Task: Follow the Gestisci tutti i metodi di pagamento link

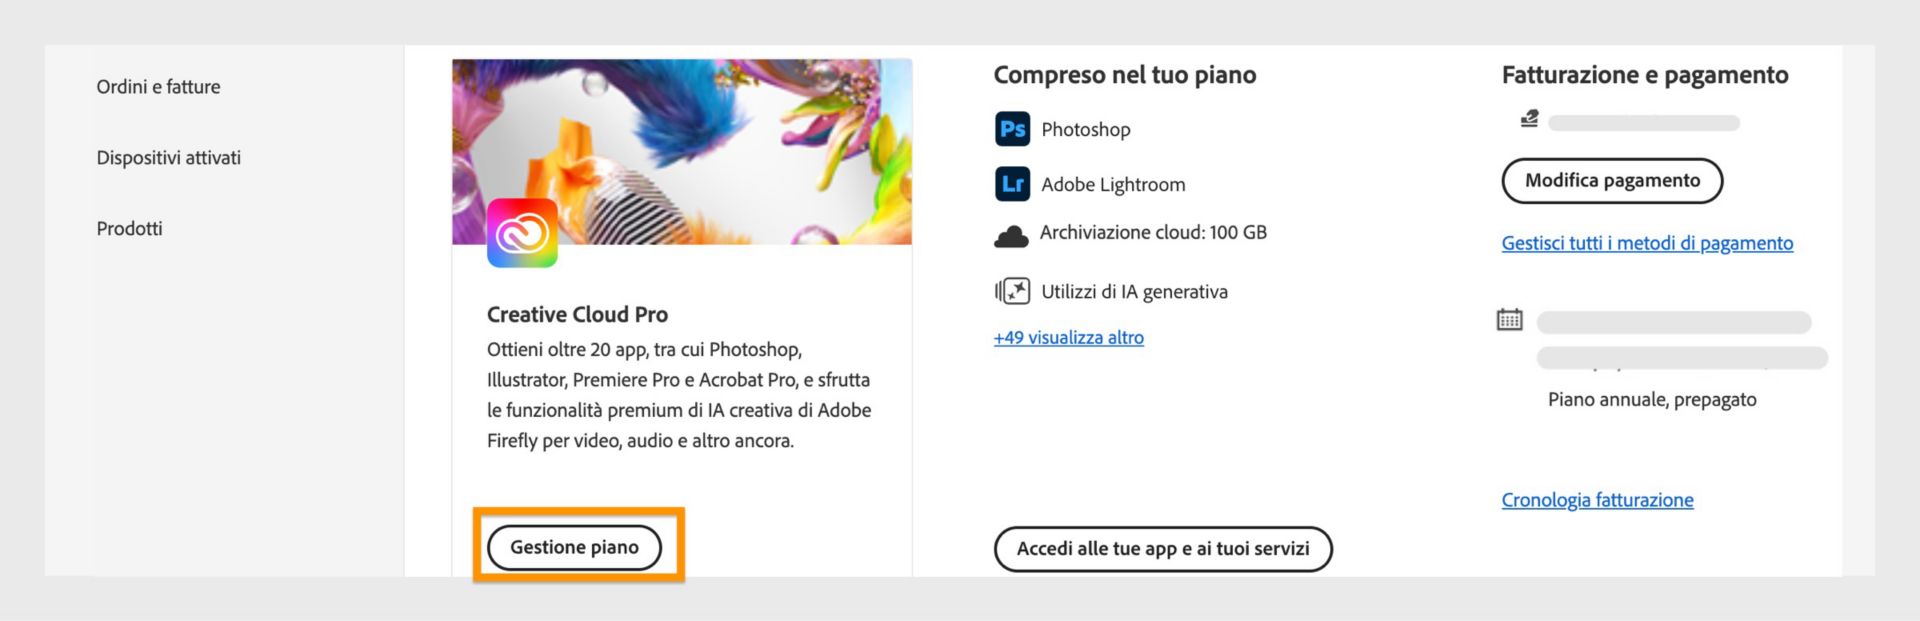Action: 1647,243
